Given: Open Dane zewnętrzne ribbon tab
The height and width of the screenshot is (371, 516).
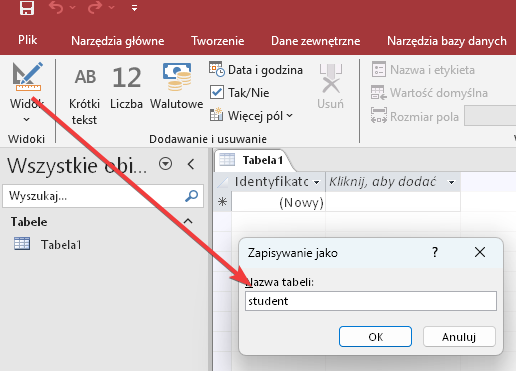Looking at the screenshot, I should [316, 41].
